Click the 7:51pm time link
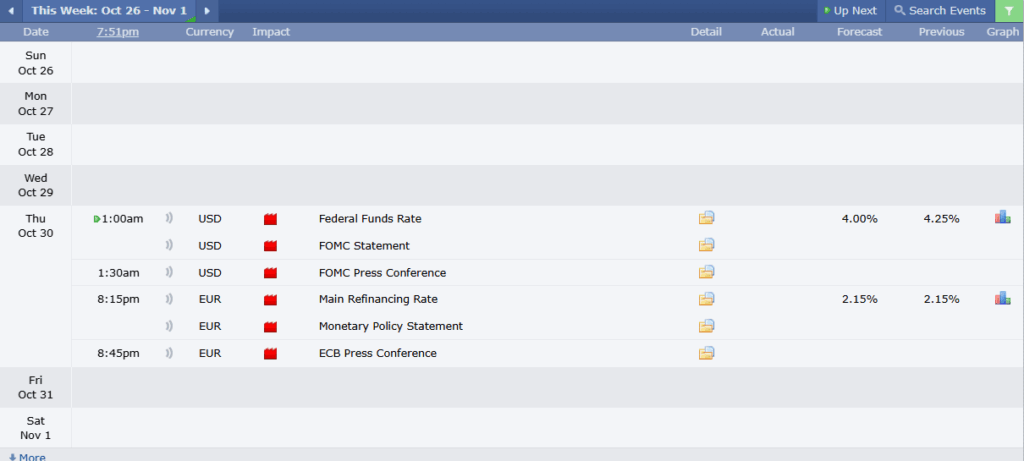Viewport: 1024px width, 461px height. click(x=118, y=32)
